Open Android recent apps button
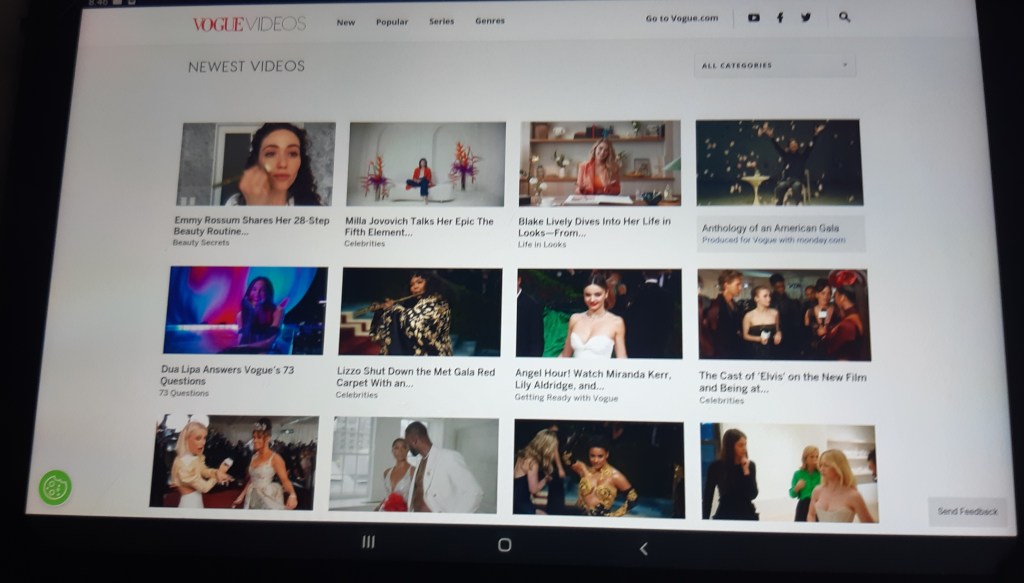The image size is (1024, 583). point(368,542)
